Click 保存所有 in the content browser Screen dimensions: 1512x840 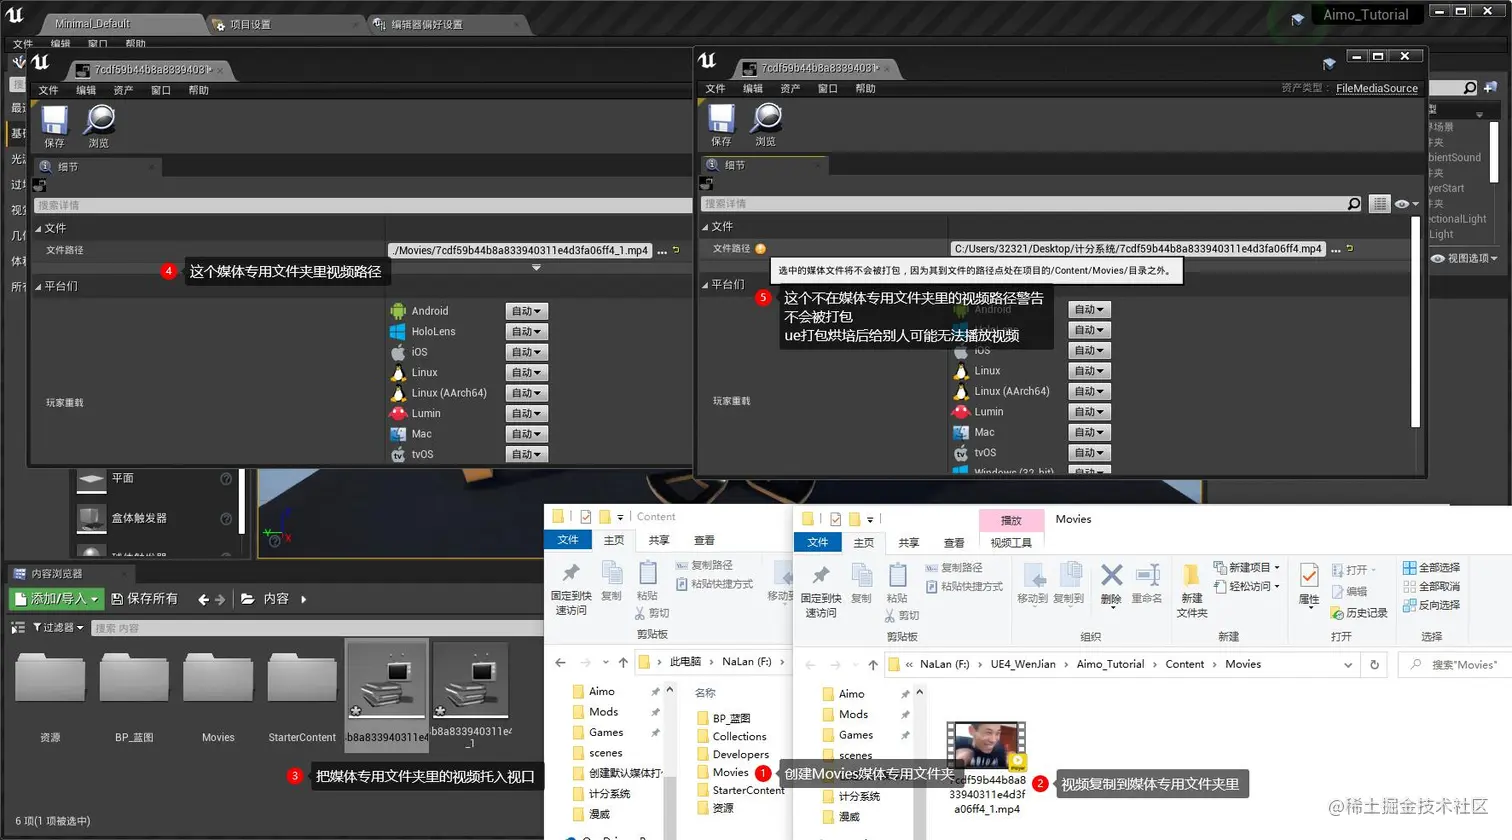[145, 599]
